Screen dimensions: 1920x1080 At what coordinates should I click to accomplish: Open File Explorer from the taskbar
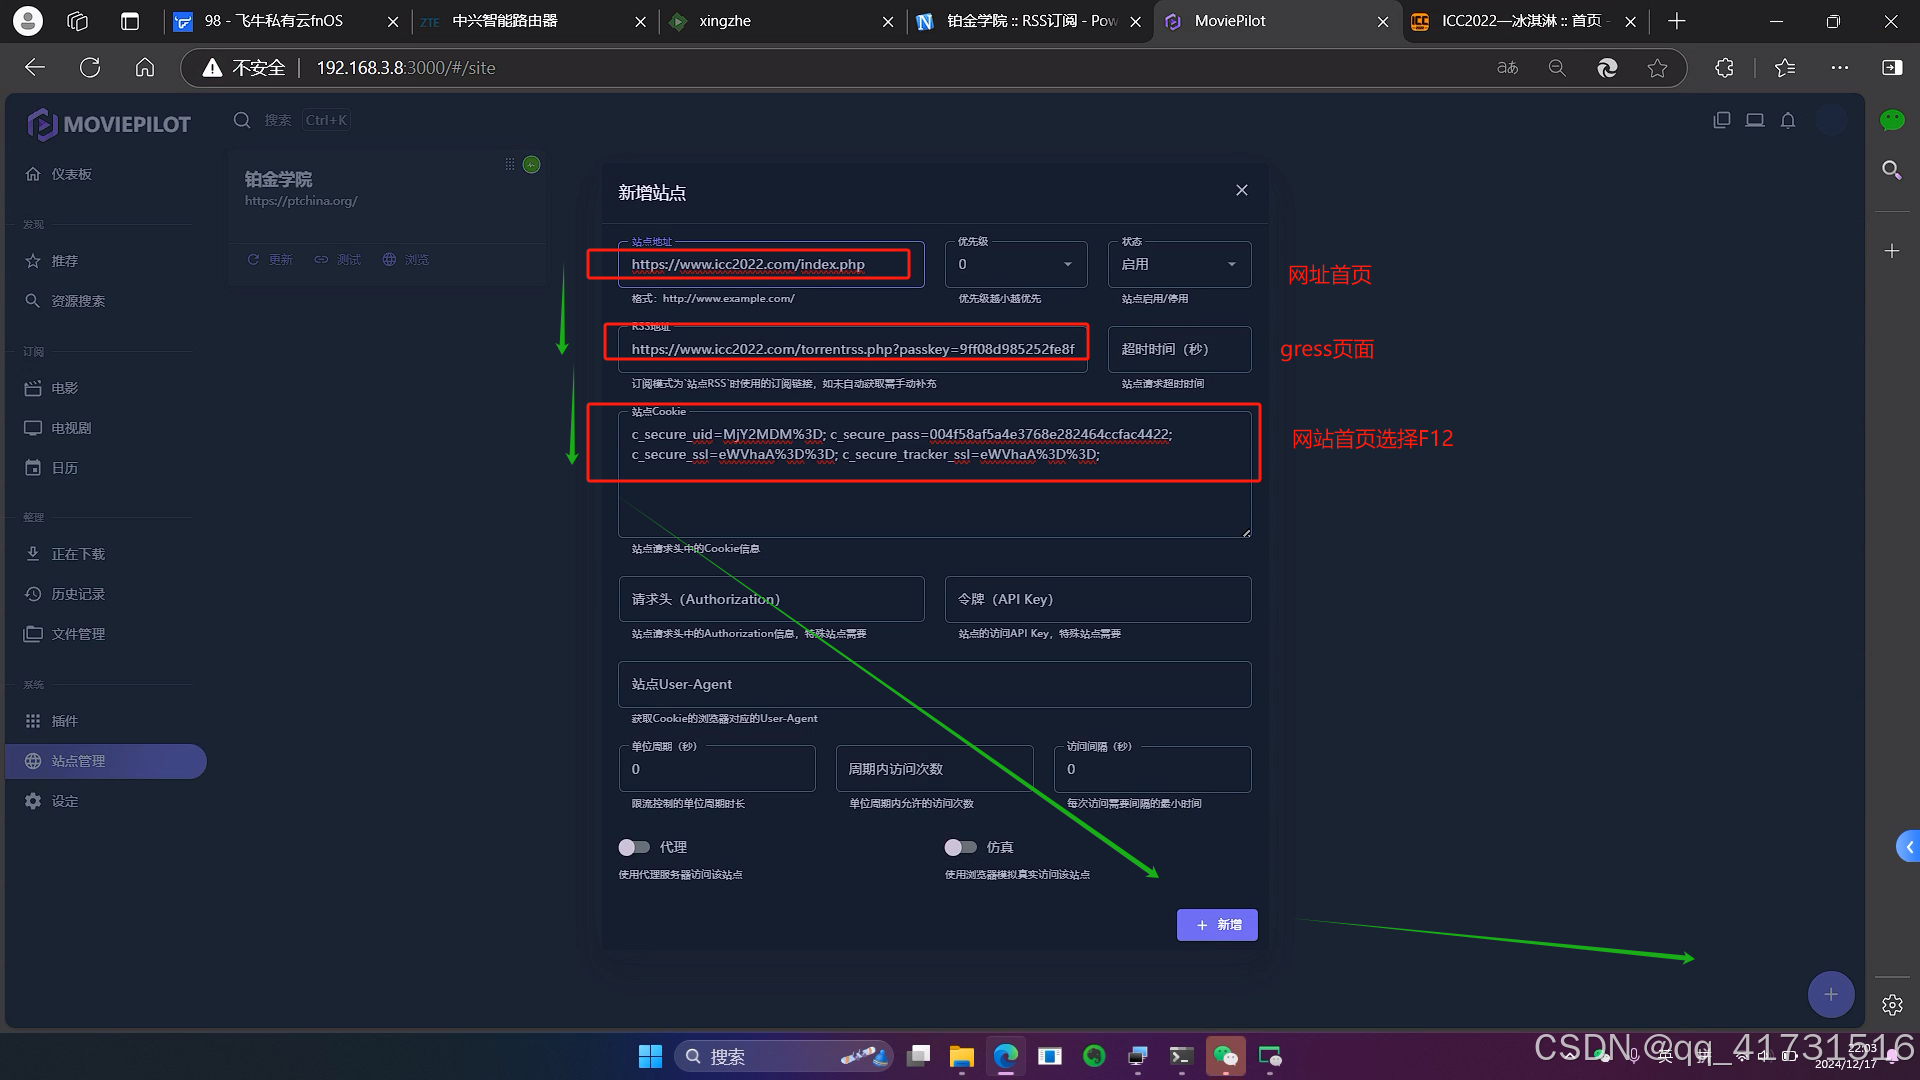[961, 1056]
